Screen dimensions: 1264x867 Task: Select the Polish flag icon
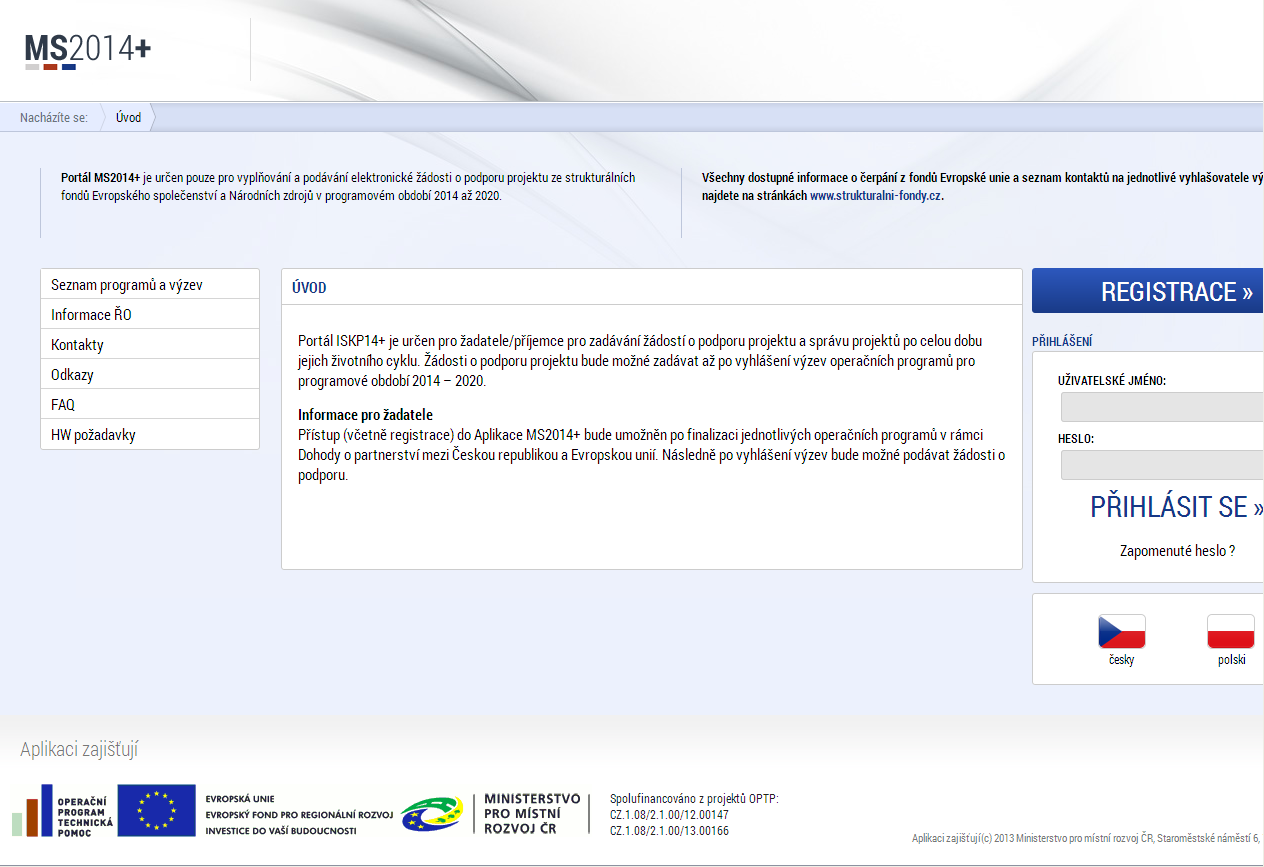click(1231, 631)
